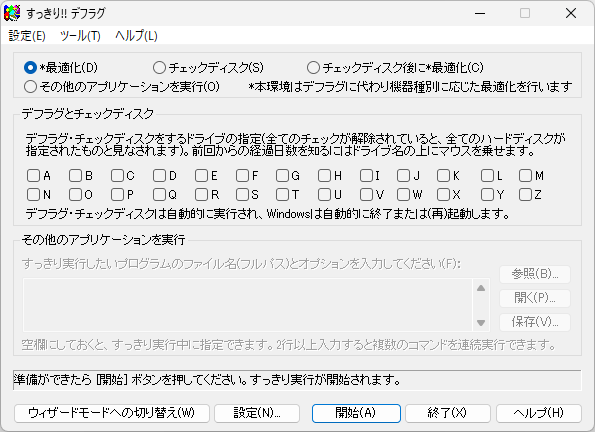This screenshot has height=432, width=595.
Task: Click the scroll up arrow in command box
Action: [x=481, y=288]
